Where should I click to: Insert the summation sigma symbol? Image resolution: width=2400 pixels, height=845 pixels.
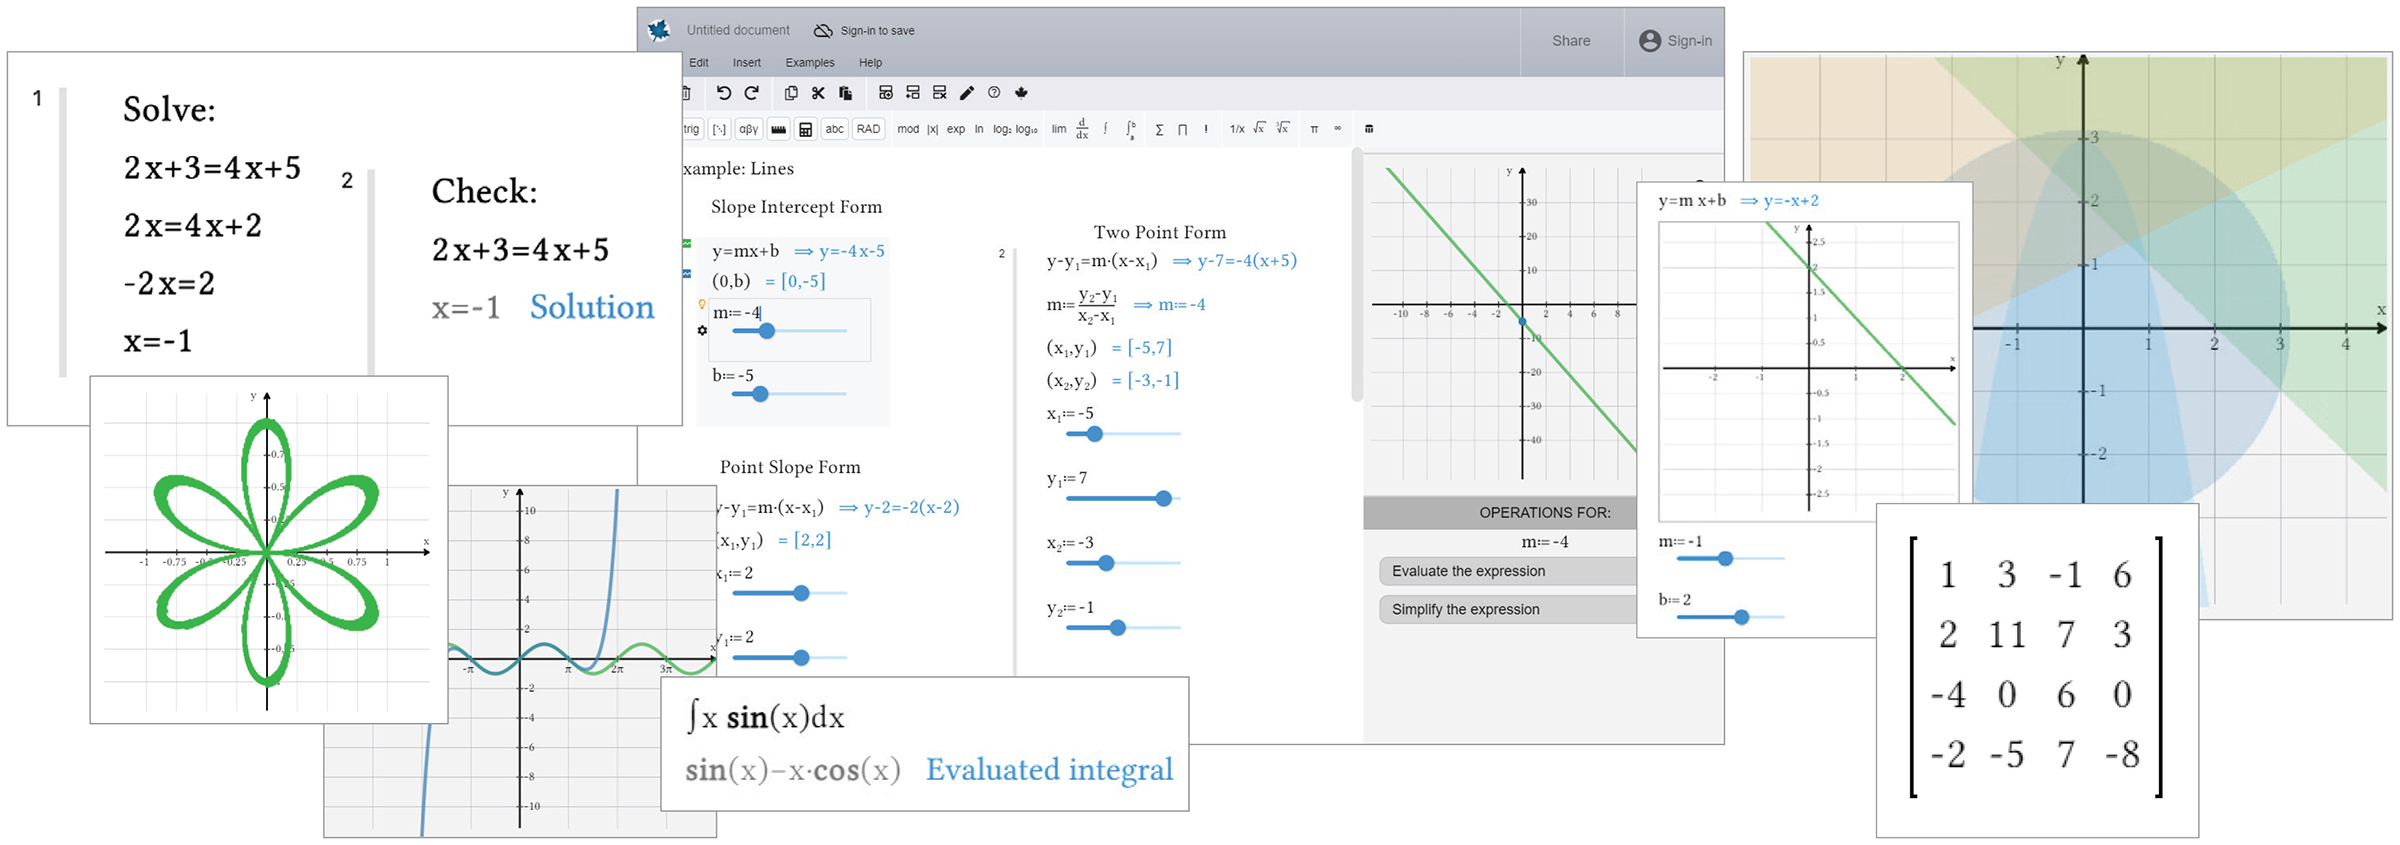pyautogui.click(x=1159, y=129)
